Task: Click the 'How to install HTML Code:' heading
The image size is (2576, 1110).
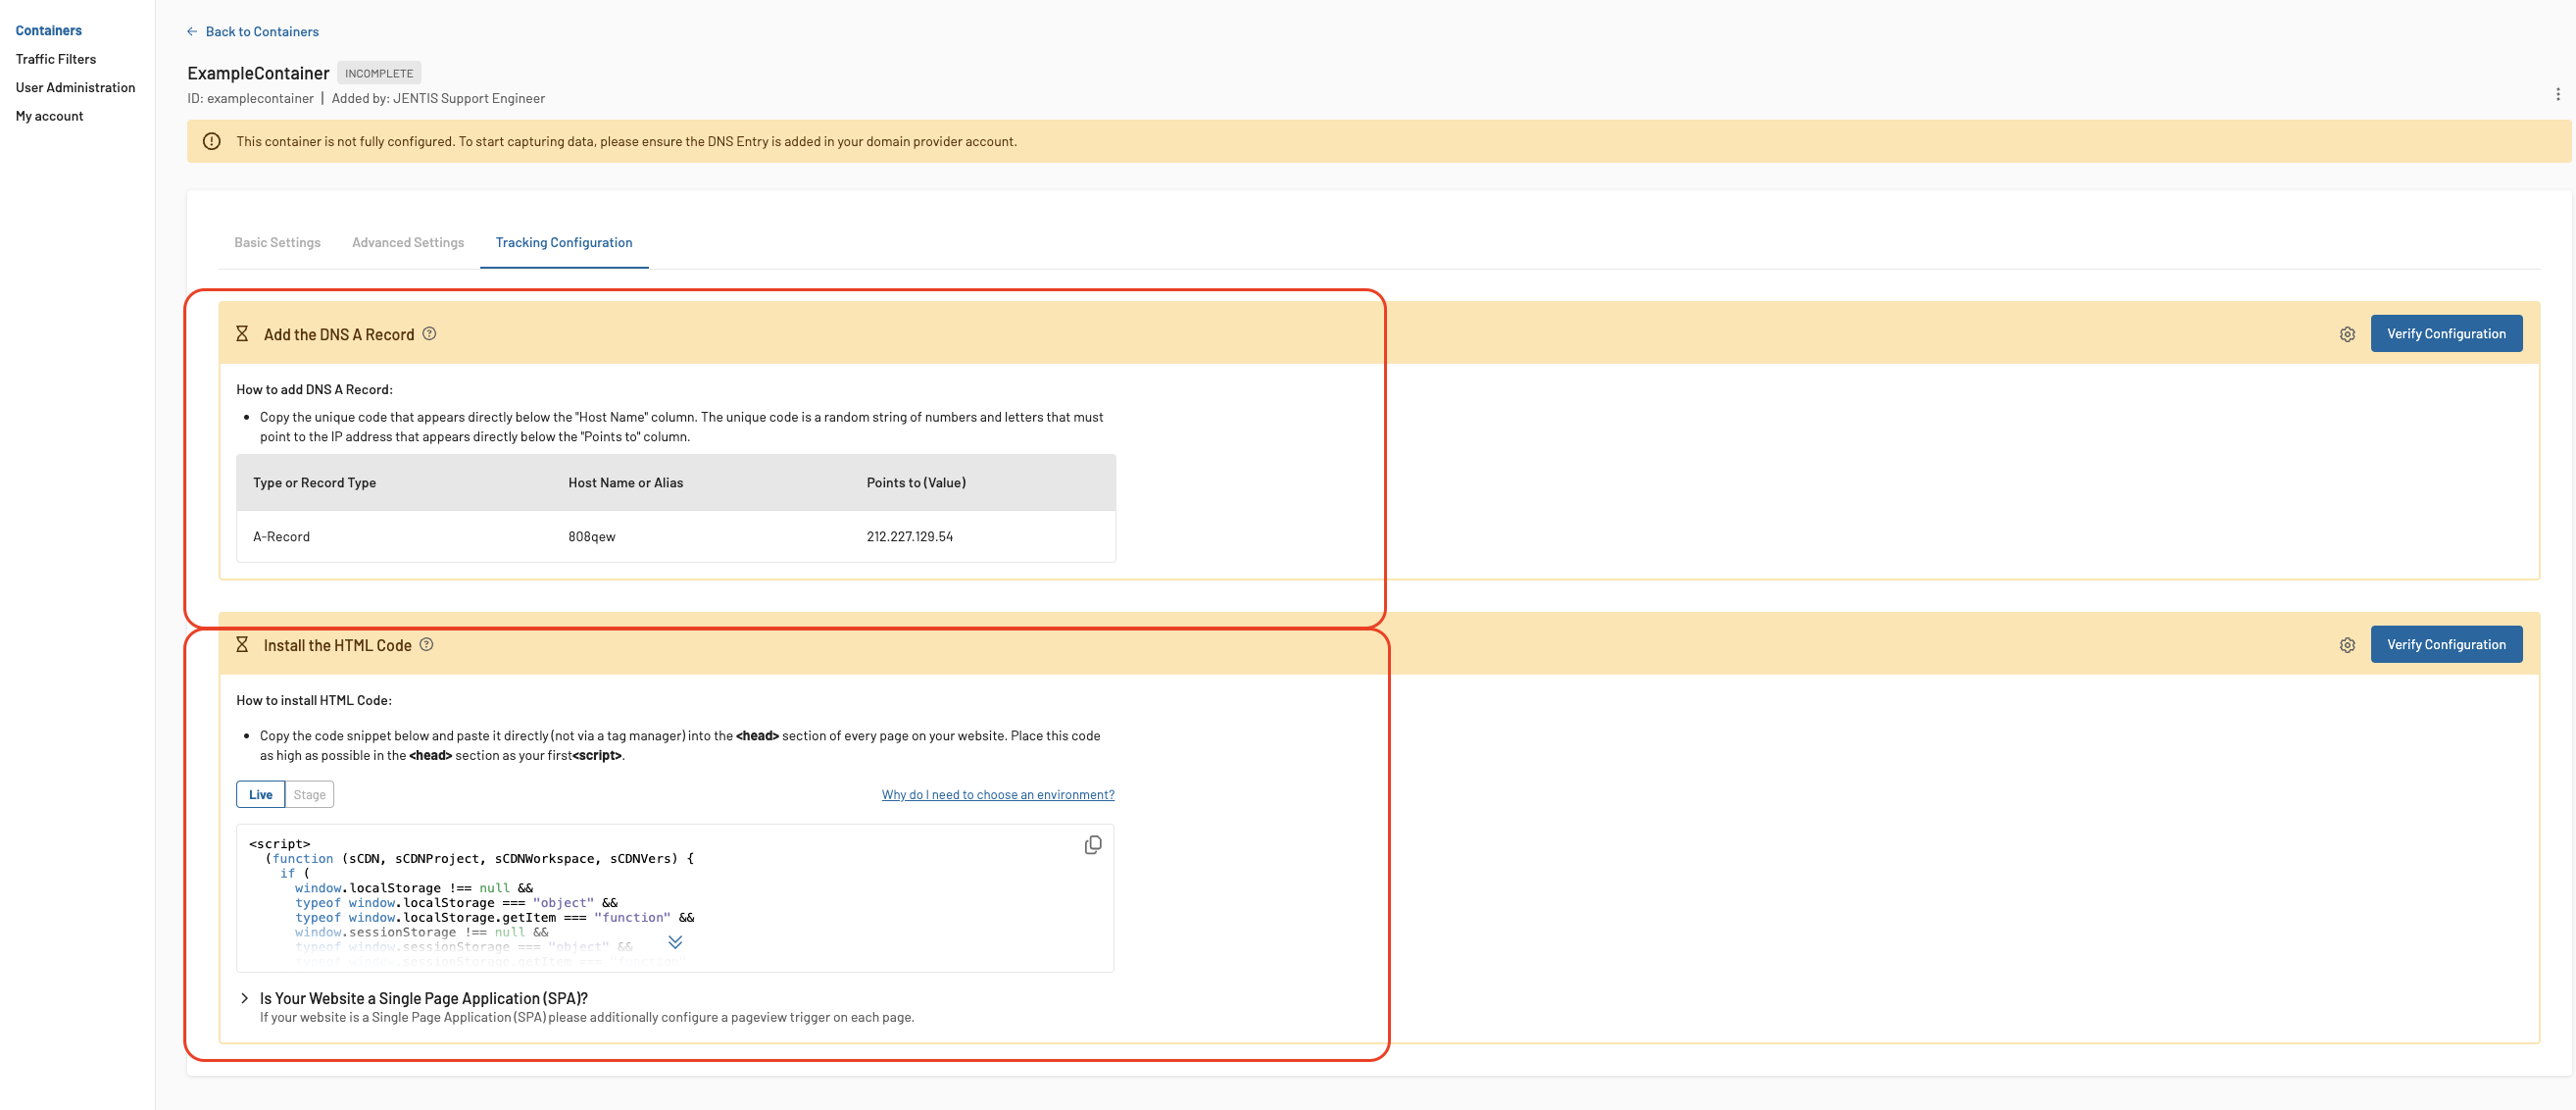Action: point(314,701)
